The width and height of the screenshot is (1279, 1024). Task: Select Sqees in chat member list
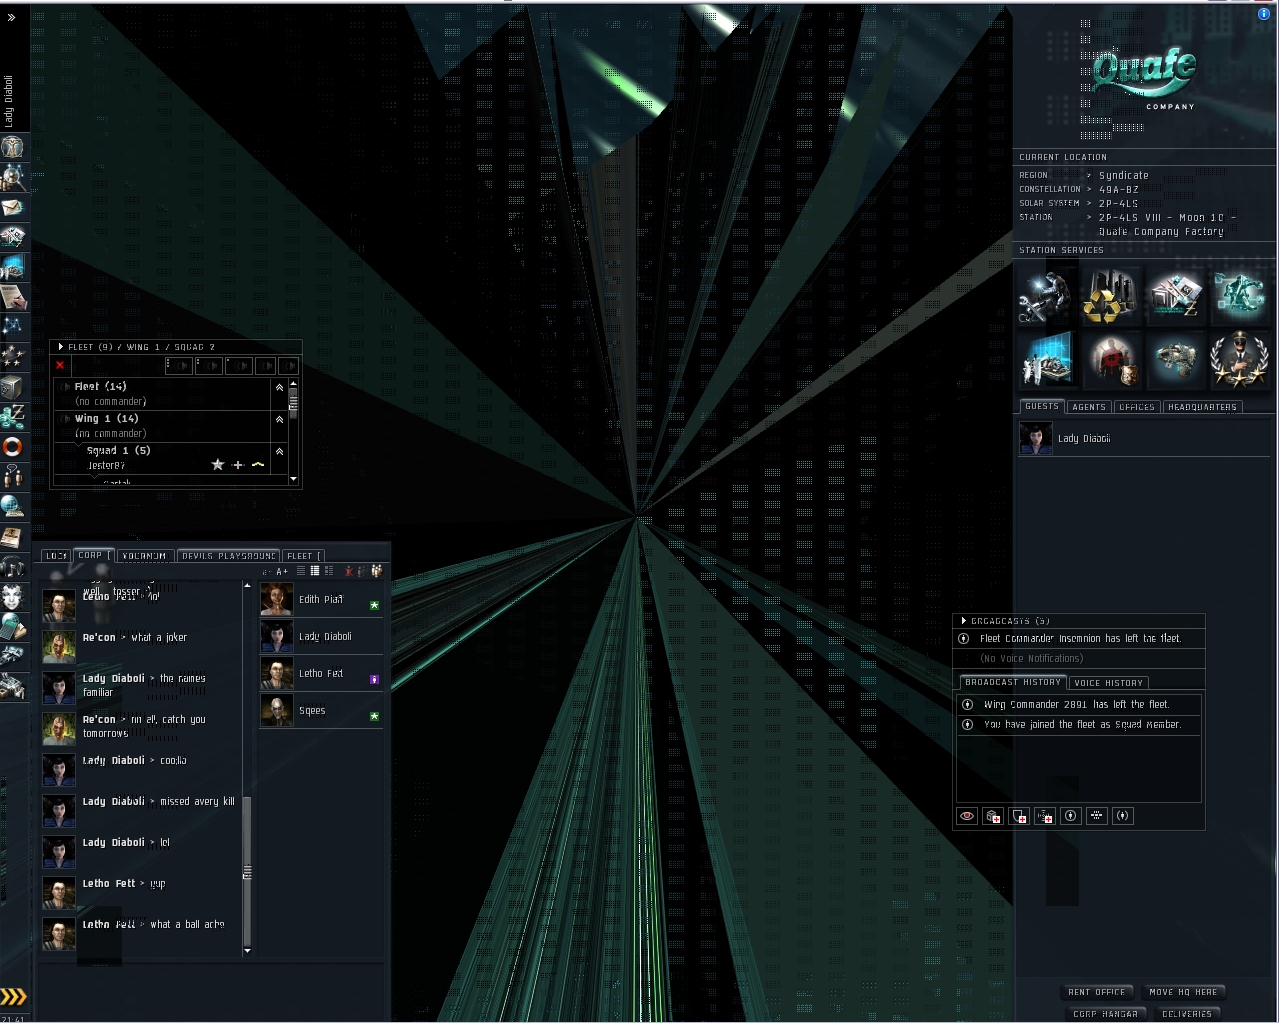click(x=321, y=711)
